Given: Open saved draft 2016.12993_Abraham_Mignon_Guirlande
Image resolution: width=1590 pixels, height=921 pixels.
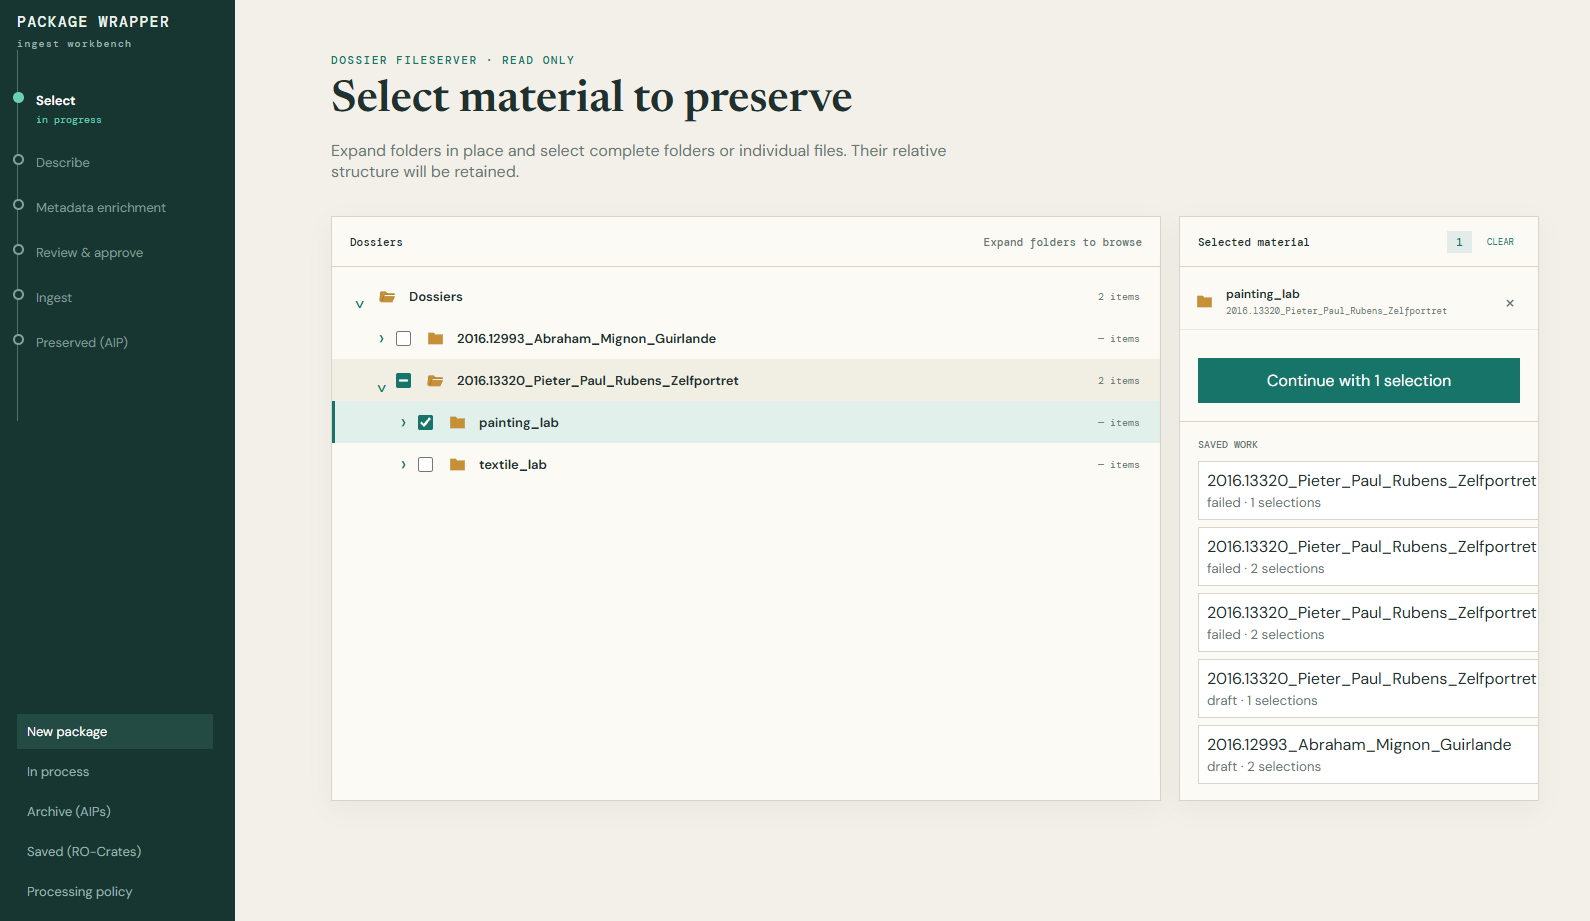Looking at the screenshot, I should coord(1368,755).
